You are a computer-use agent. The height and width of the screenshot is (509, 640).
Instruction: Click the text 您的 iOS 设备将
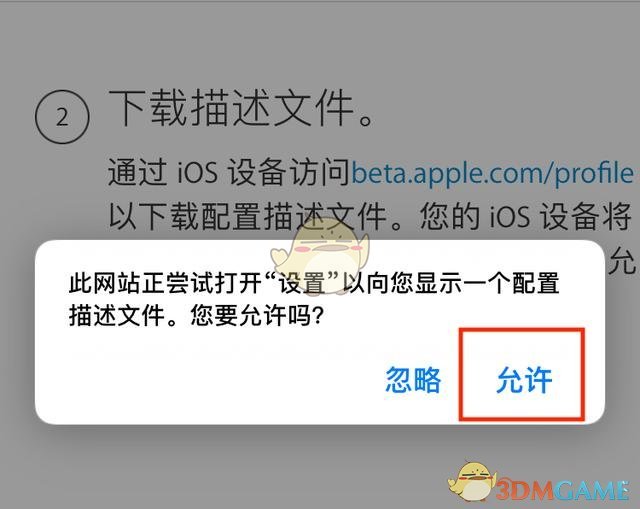(526, 216)
